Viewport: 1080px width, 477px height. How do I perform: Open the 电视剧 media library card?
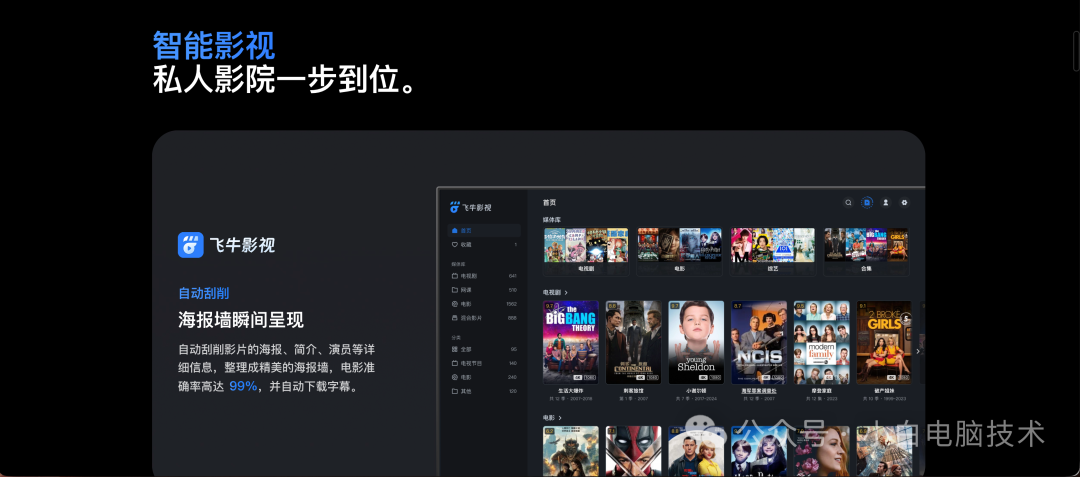coord(586,251)
